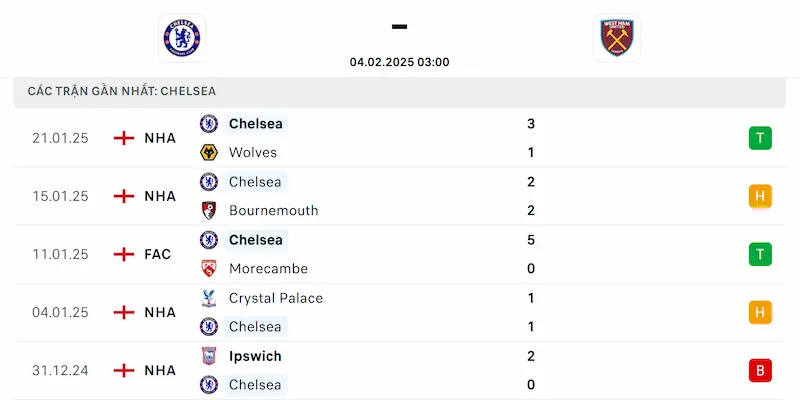Click the Chelsea crest in the match header

click(x=181, y=38)
